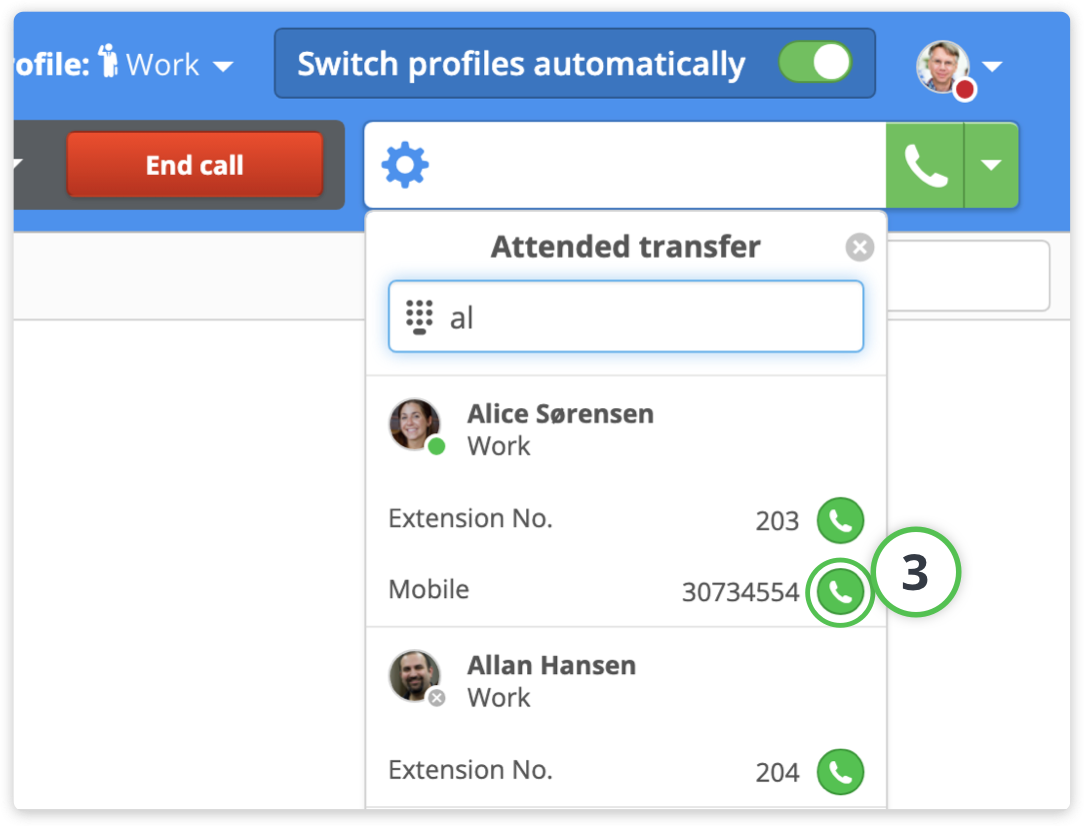Open the Work profile dropdown

[x=223, y=67]
